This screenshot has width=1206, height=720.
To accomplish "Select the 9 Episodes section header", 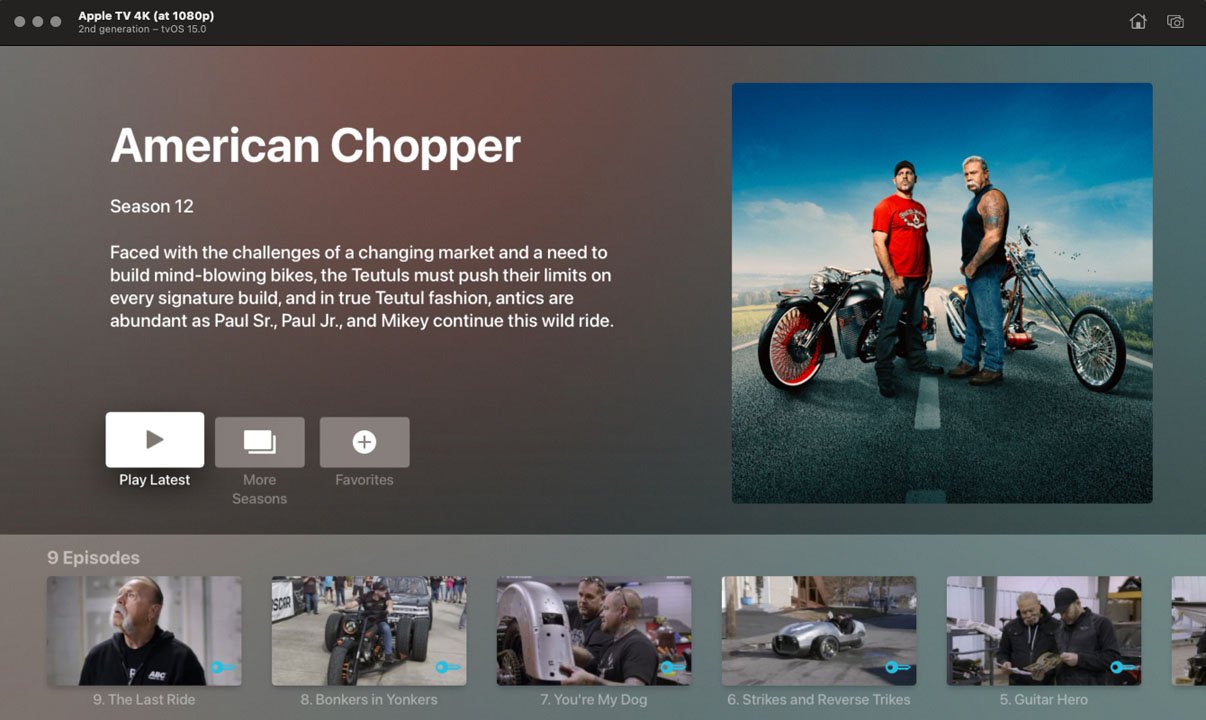I will (93, 557).
